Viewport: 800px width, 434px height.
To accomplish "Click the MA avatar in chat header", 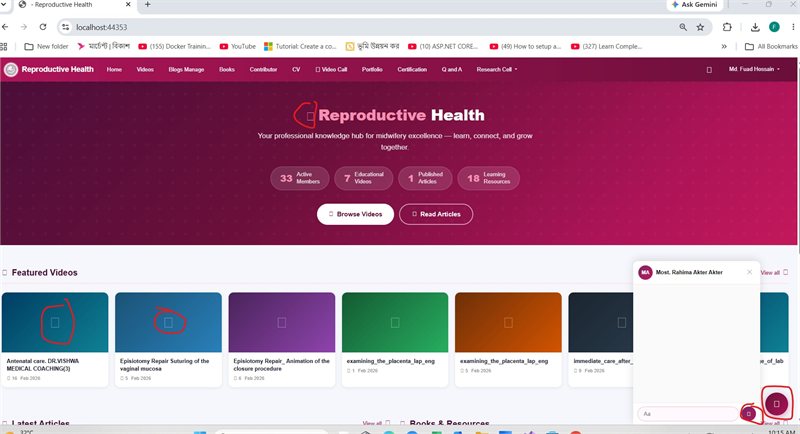I will click(x=645, y=272).
